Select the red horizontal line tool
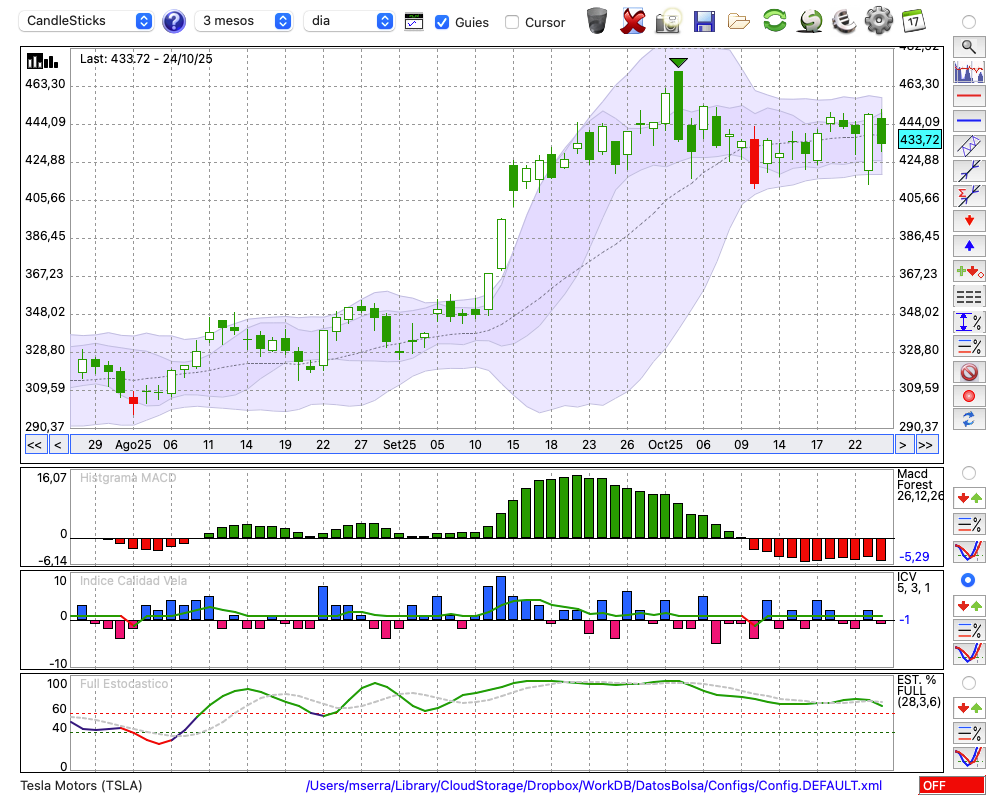Screen dimensions: 1000x800 (x=968, y=97)
